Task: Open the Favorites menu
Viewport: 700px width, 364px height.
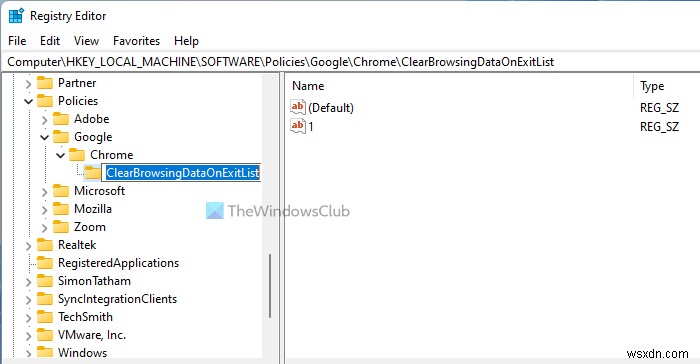Action: pos(136,41)
